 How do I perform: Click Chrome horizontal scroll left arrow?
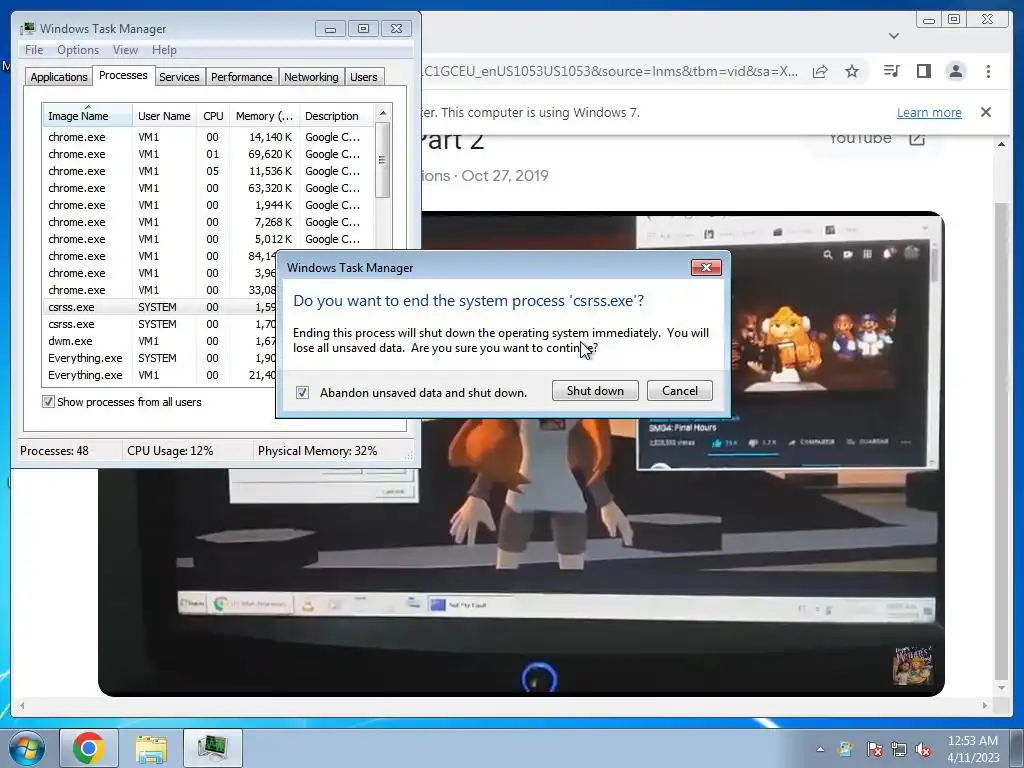22,705
